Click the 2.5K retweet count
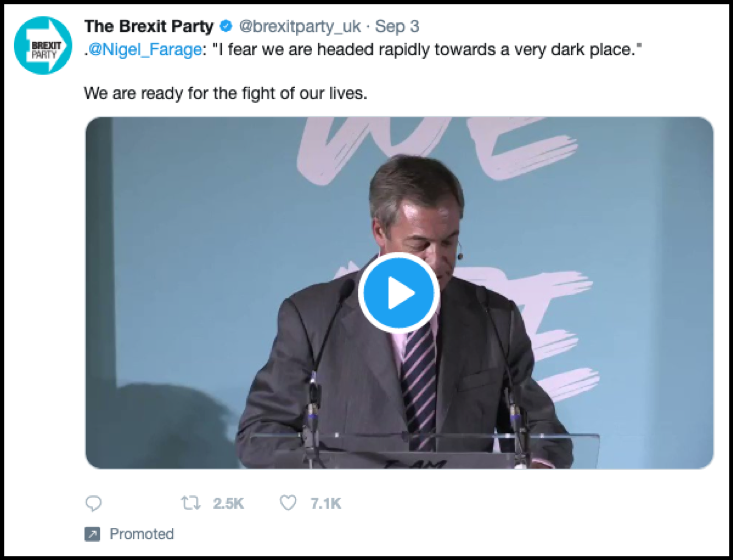This screenshot has width=733, height=560. coord(229,503)
